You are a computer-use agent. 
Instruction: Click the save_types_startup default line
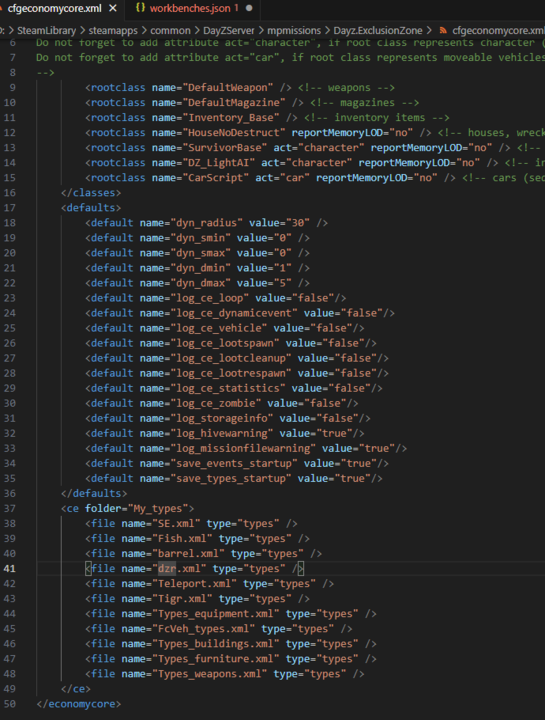point(234,478)
